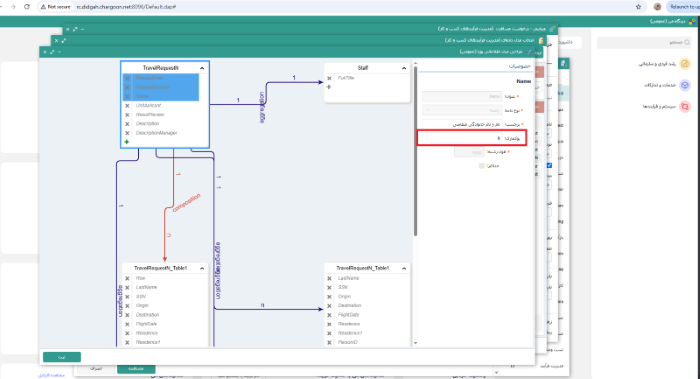Viewport: 700px width, 379px height.
Task: Collapse the Staff entity box
Action: pos(404,68)
